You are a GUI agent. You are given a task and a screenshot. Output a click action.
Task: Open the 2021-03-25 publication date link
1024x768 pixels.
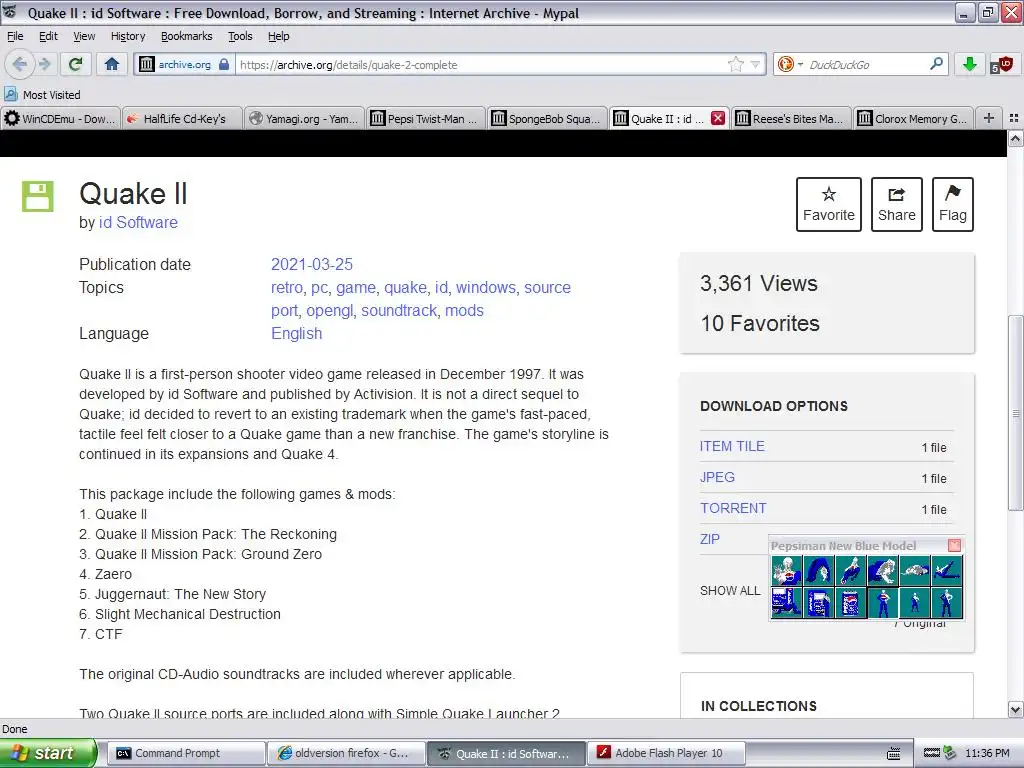pos(312,264)
